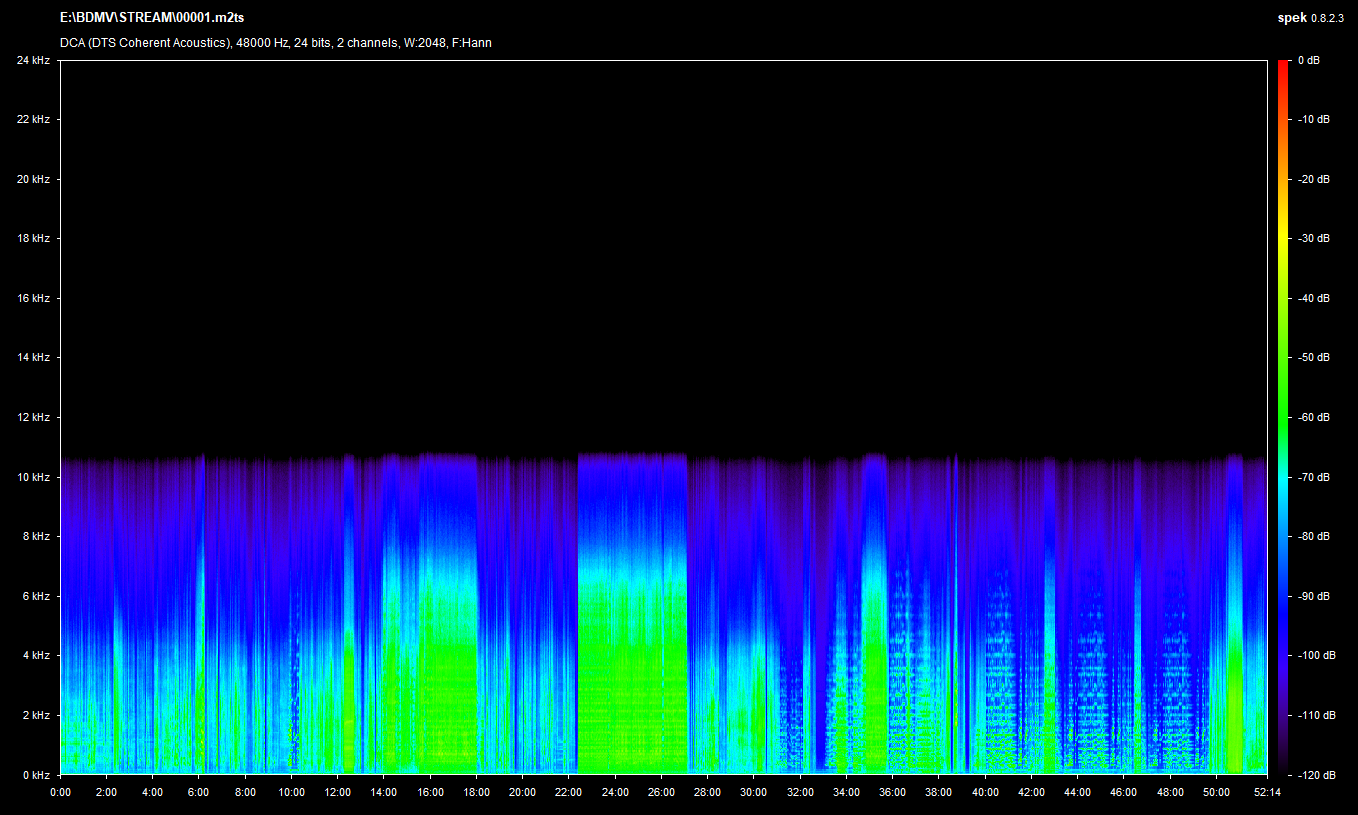The image size is (1358, 815).
Task: Click the 24 kHz frequency axis label
Action: pos(33,61)
